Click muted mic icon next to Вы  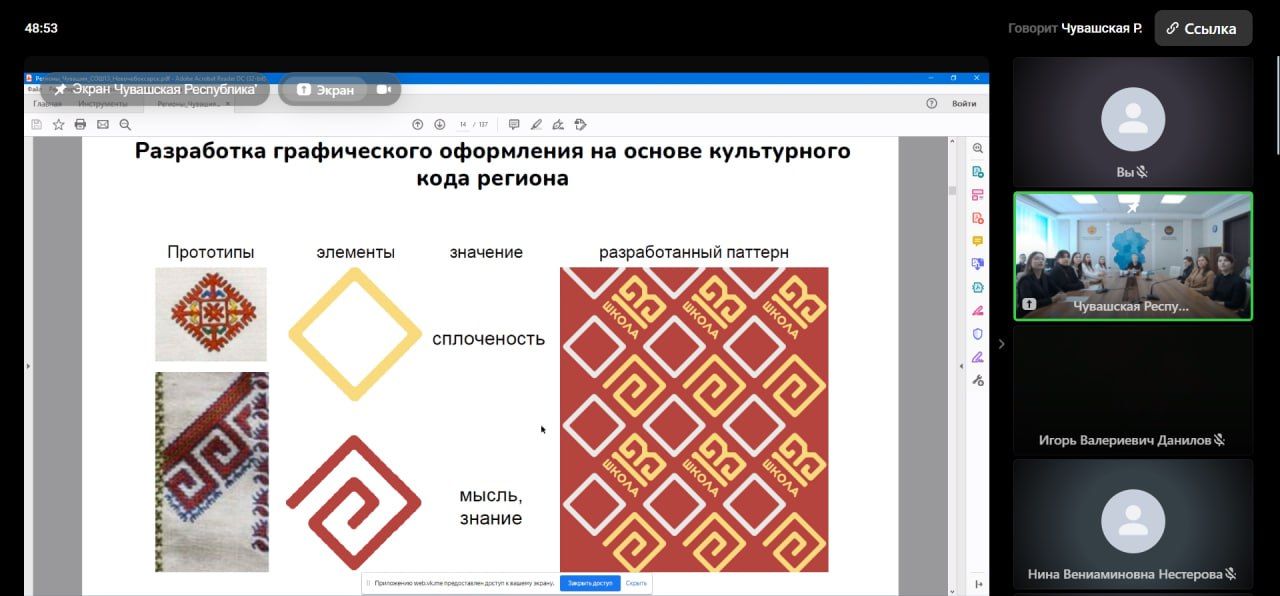pos(1142,172)
